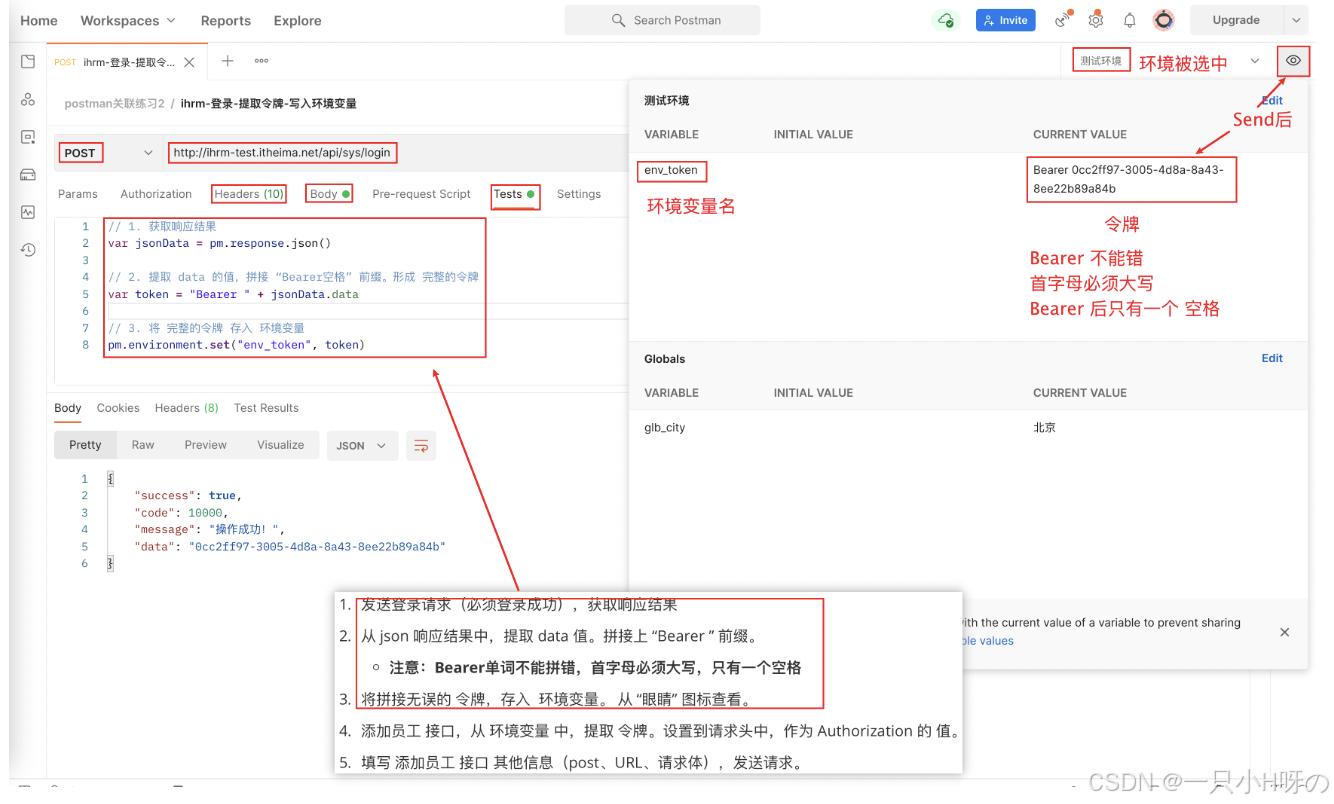Switch to the Tests tab
The width and height of the screenshot is (1334, 804).
click(x=515, y=194)
